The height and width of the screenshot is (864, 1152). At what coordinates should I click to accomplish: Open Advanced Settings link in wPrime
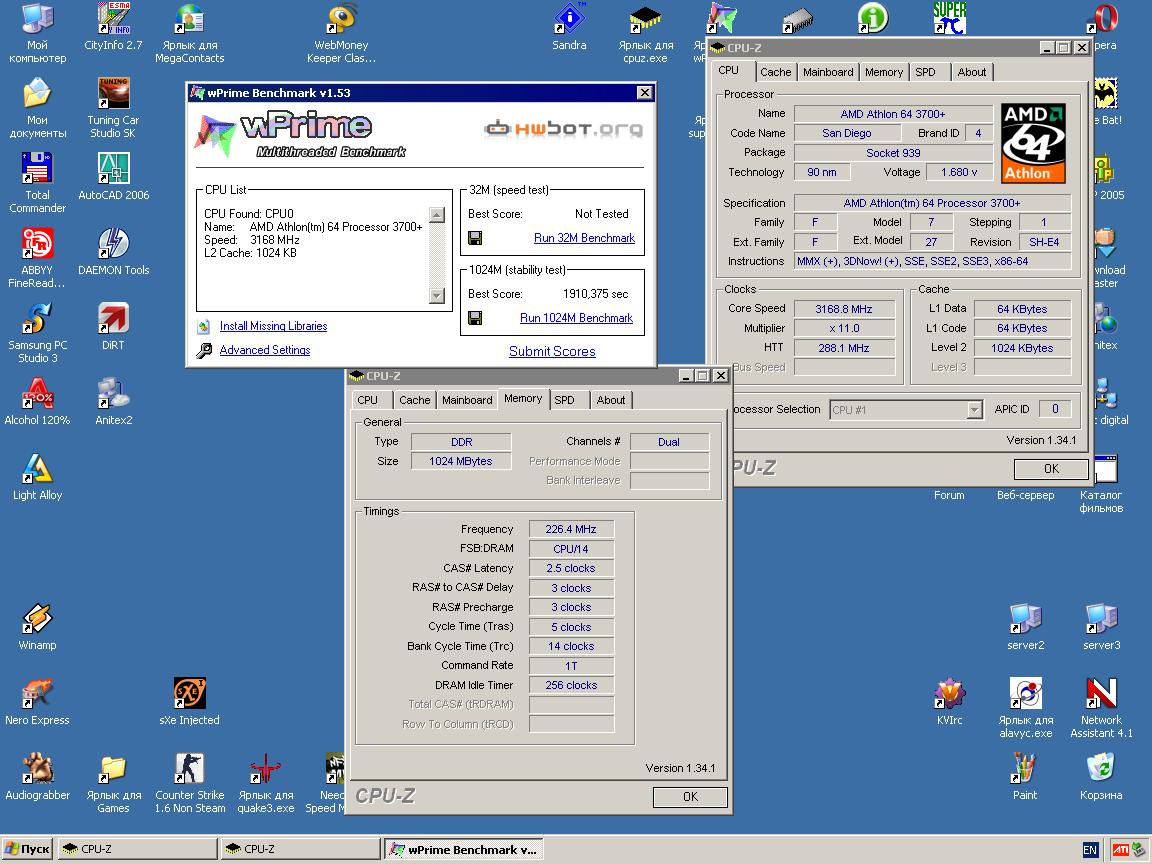coord(264,350)
